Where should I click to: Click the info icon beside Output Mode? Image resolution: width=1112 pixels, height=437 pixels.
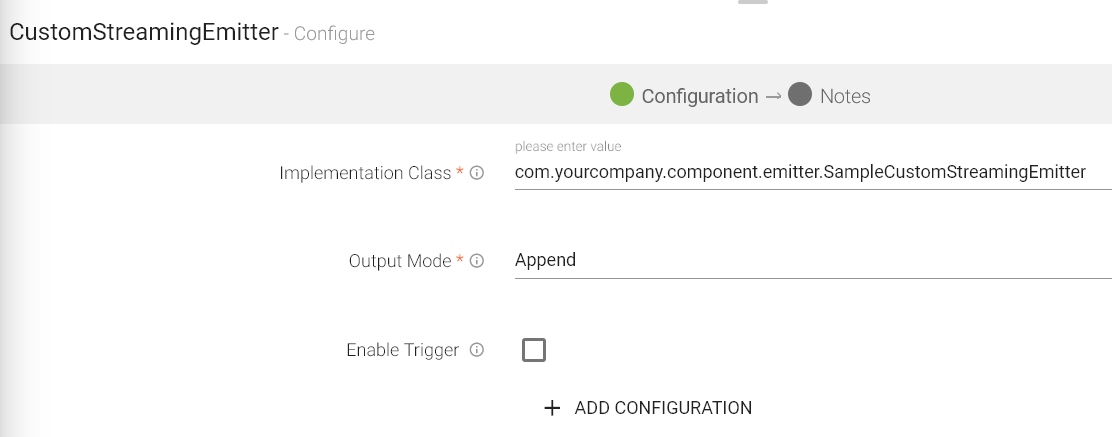(477, 261)
